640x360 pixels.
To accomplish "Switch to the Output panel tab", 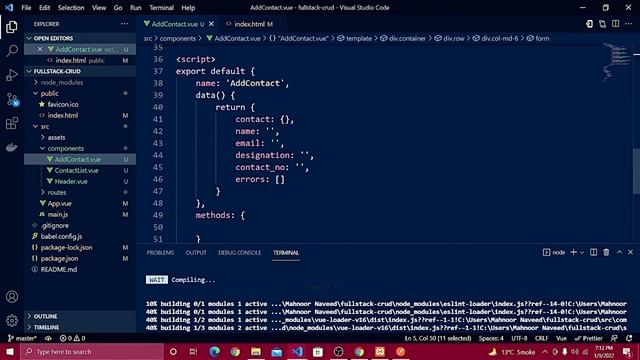I will click(x=196, y=253).
